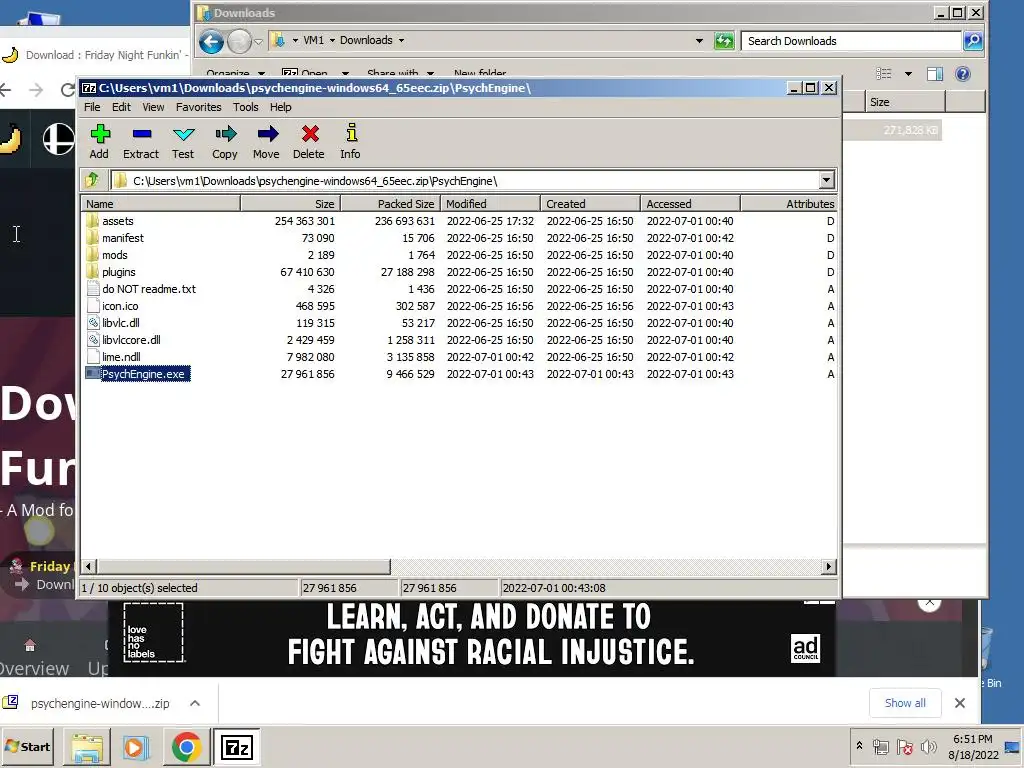Click back arrow in Downloads window

click(x=211, y=42)
